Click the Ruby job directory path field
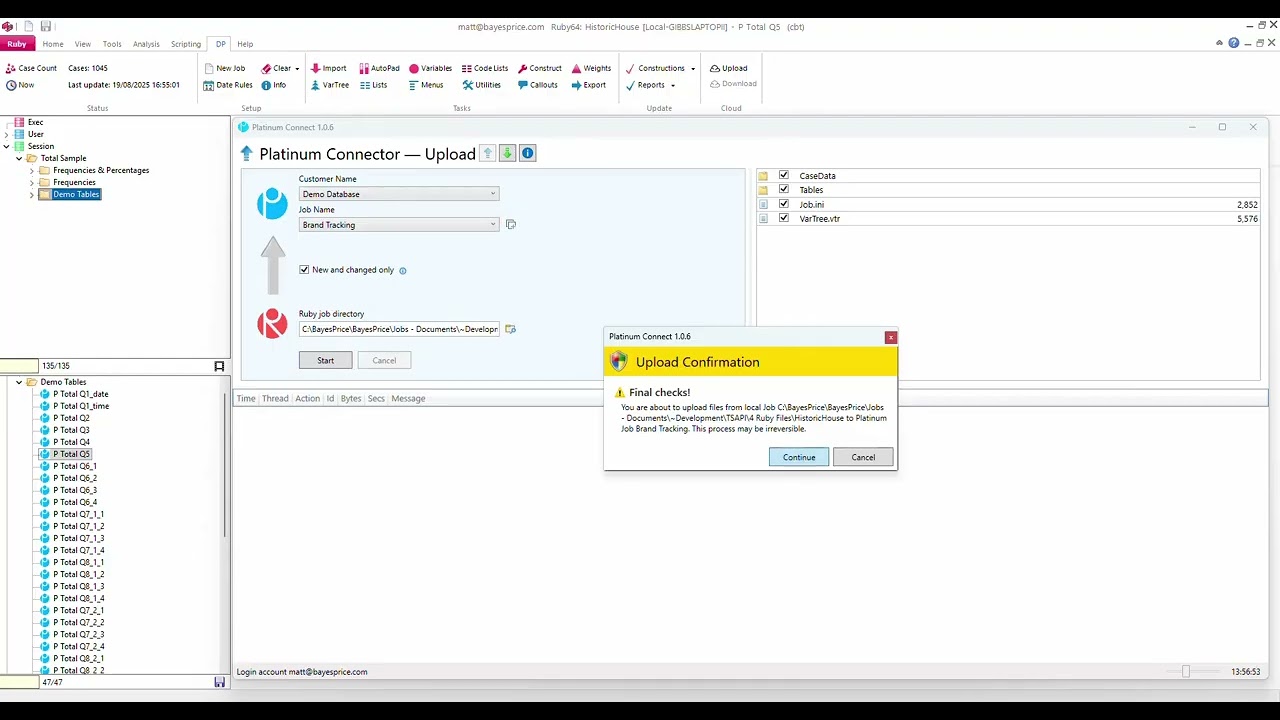This screenshot has width=1280, height=720. click(x=399, y=329)
